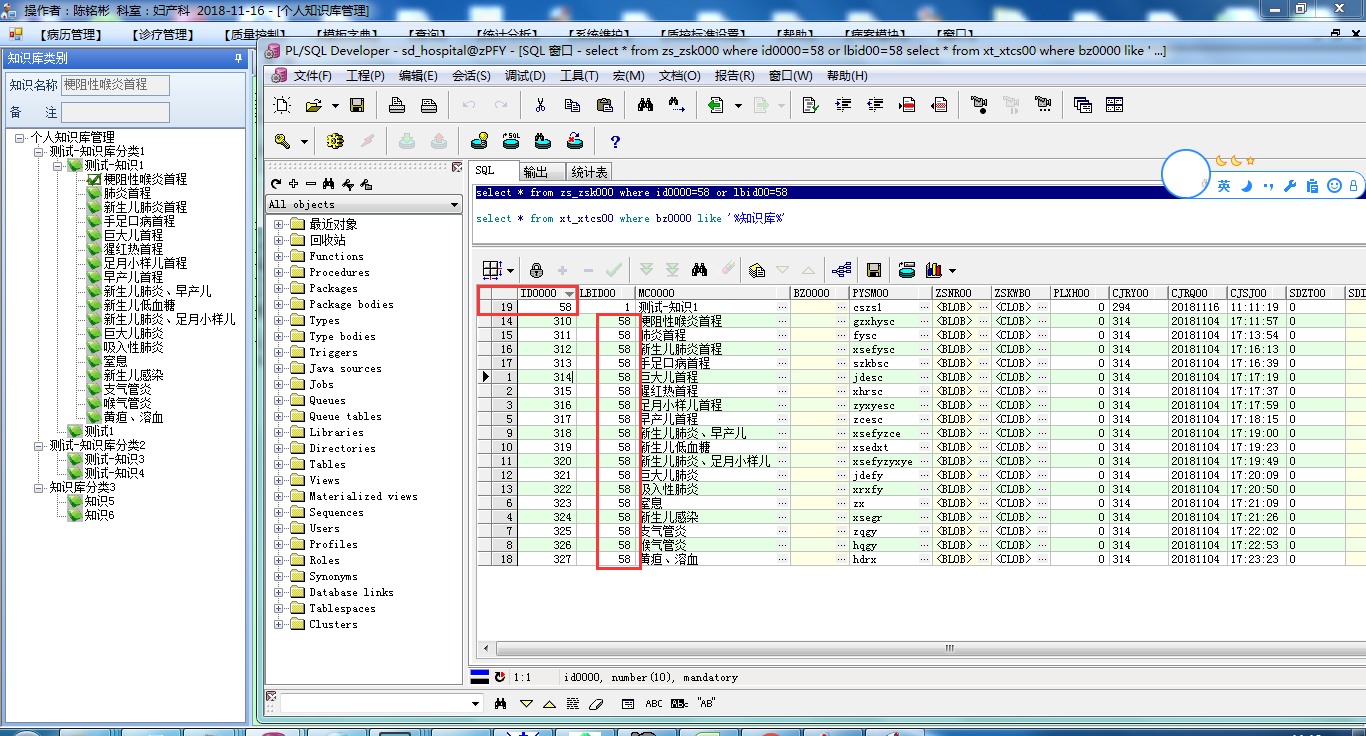The width and height of the screenshot is (1366, 736).
Task: Click the 备注 input field
Action: [115, 113]
